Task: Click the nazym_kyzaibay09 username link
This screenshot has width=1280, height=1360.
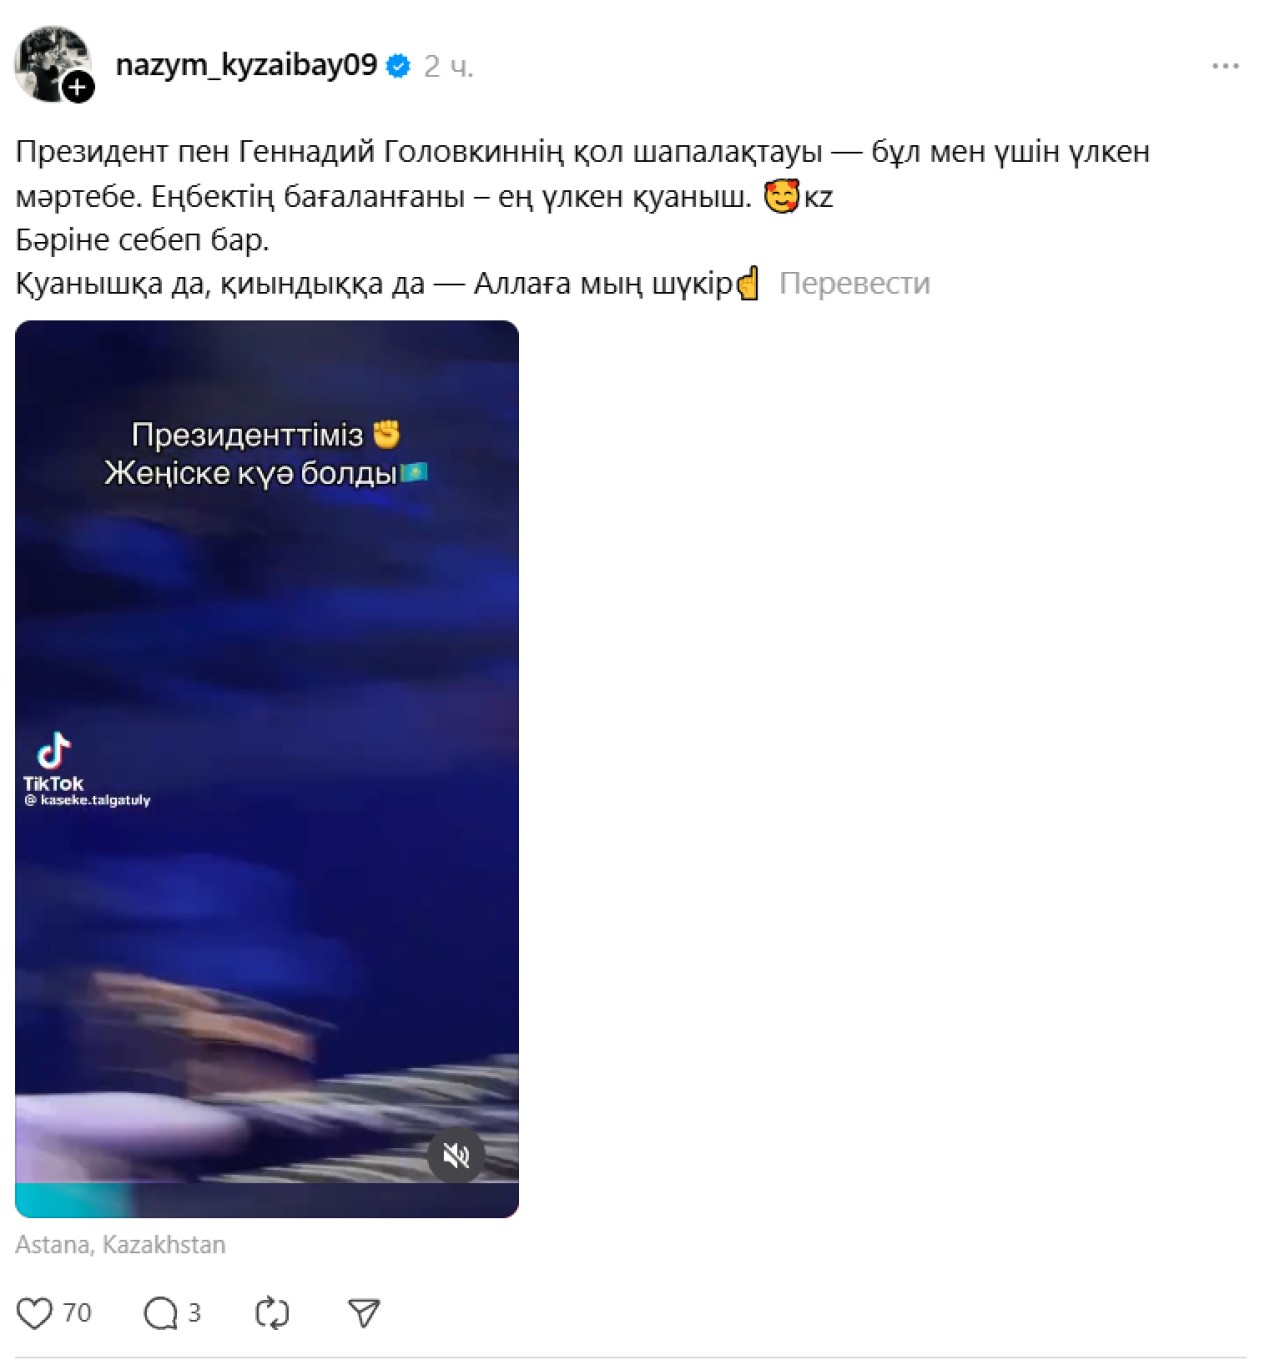Action: (246, 66)
